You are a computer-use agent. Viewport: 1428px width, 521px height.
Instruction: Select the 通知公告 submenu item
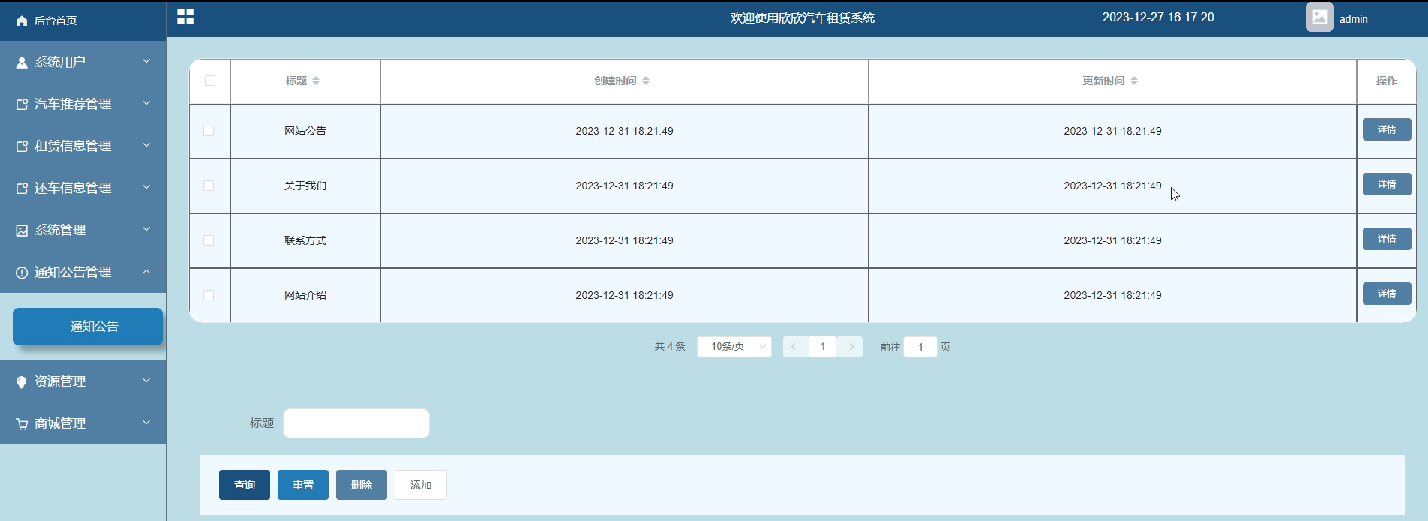pos(88,326)
